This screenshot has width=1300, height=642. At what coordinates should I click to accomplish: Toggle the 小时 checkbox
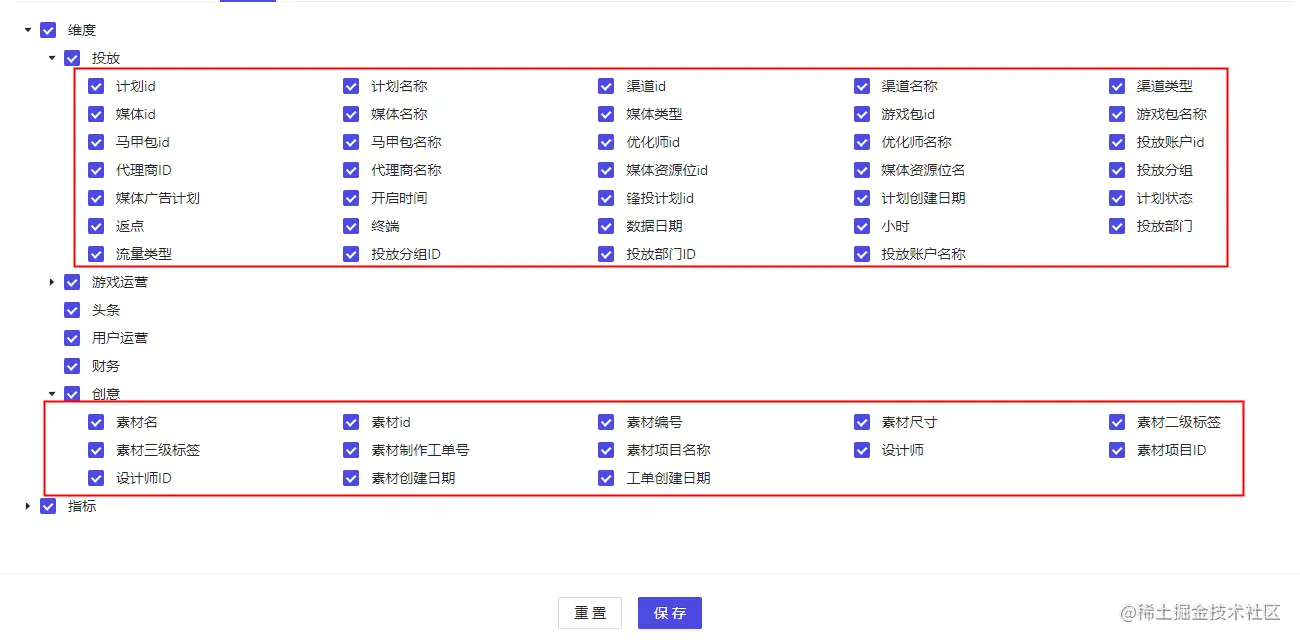[x=862, y=226]
